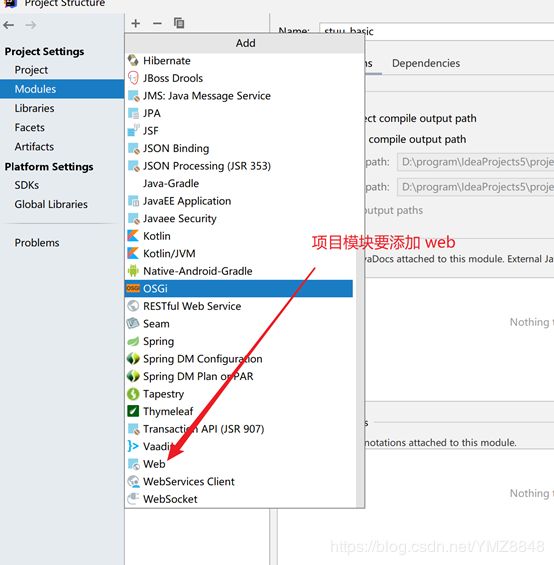
Task: Choose Thymeleaf from the Add menu
Action: pos(239,411)
